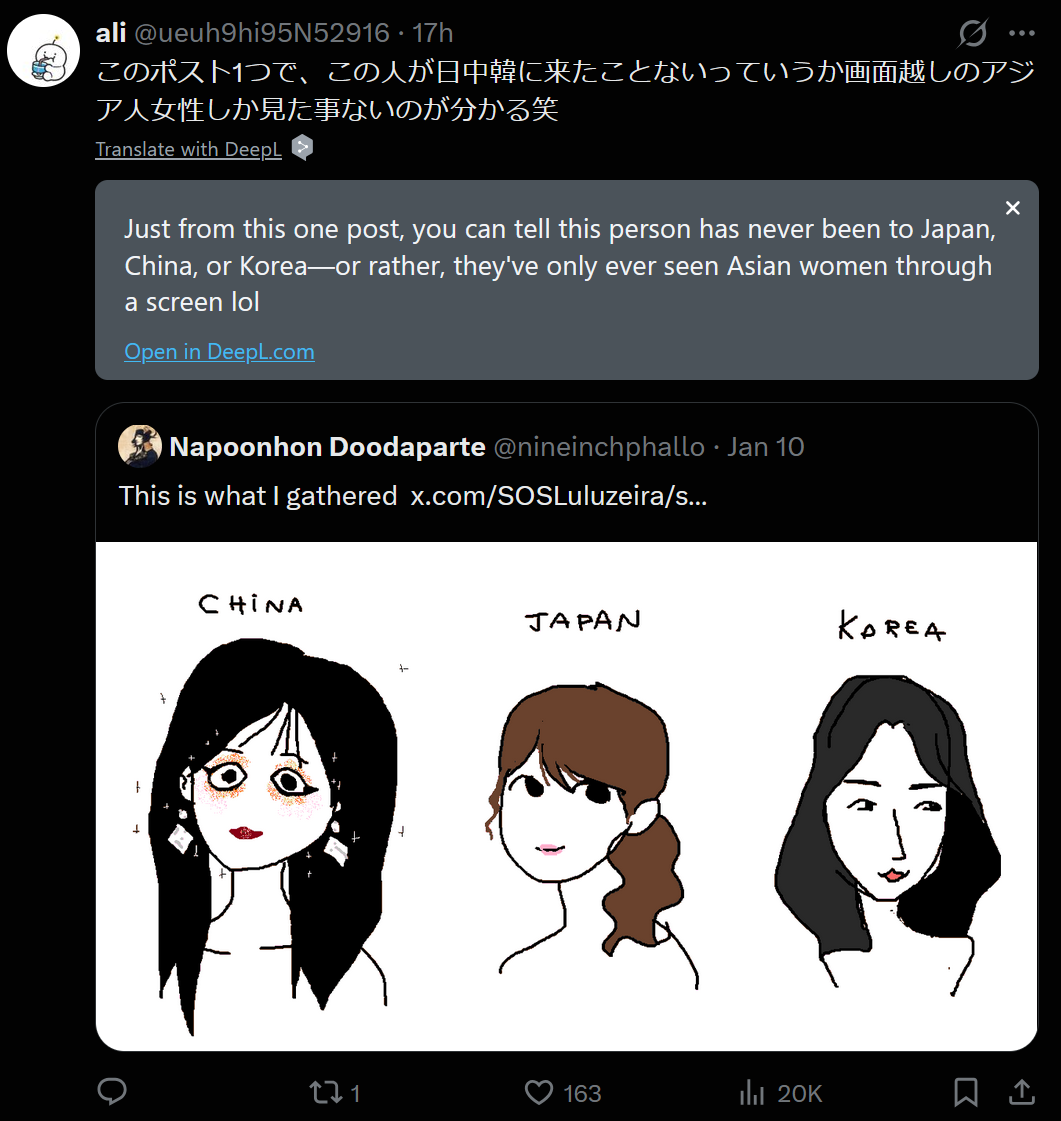Image resolution: width=1061 pixels, height=1121 pixels.
Task: Open in DeepL.com link
Action: tap(219, 352)
